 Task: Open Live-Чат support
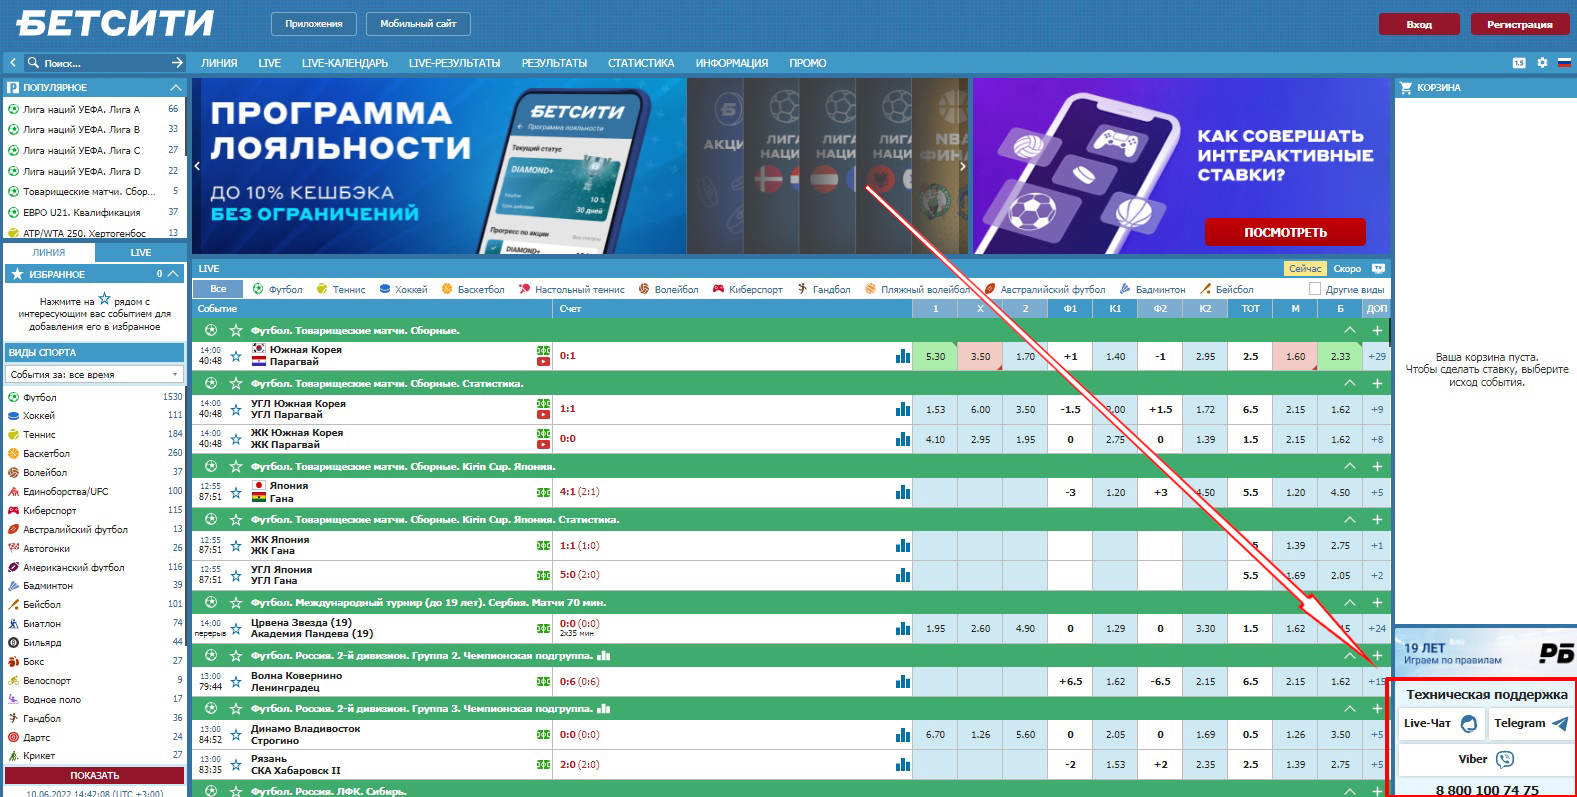1440,723
